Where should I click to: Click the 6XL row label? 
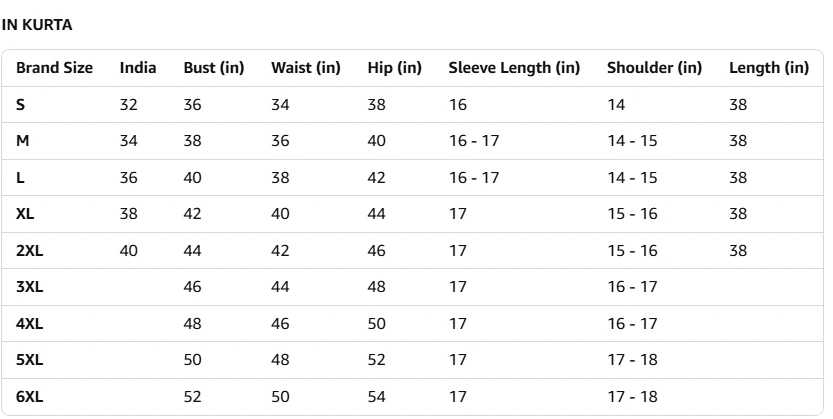[x=29, y=397]
